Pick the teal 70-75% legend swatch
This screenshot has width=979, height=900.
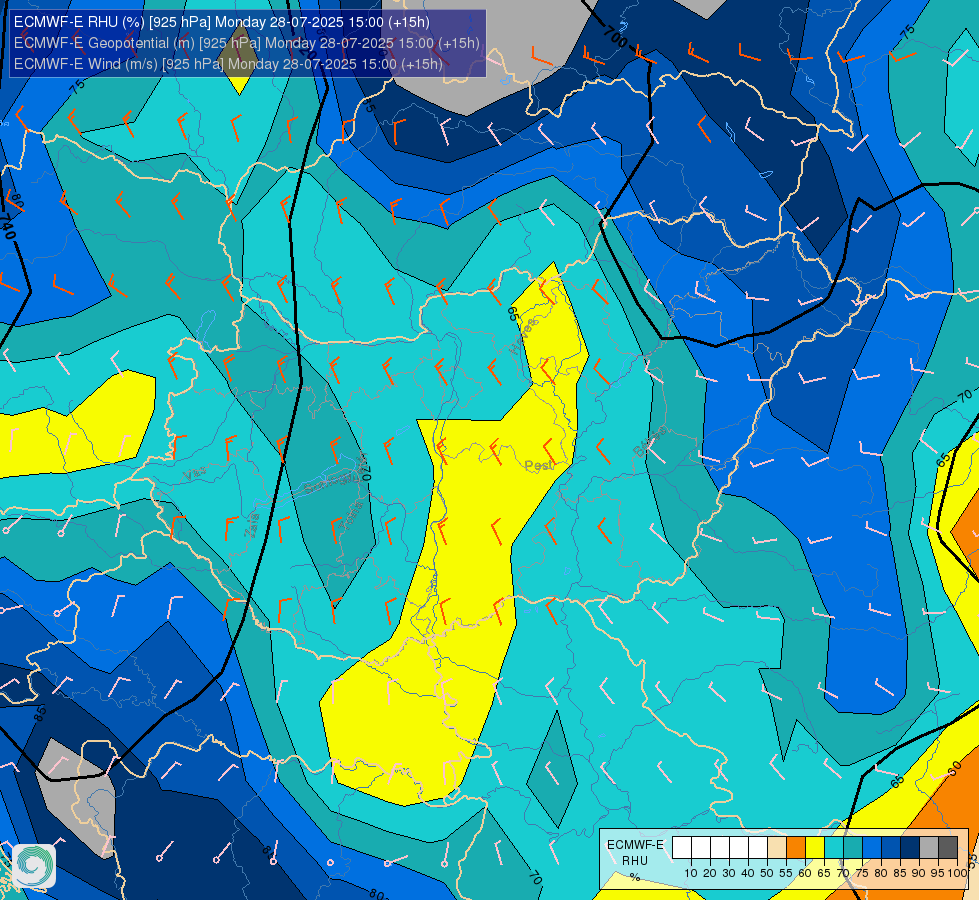coord(853,848)
